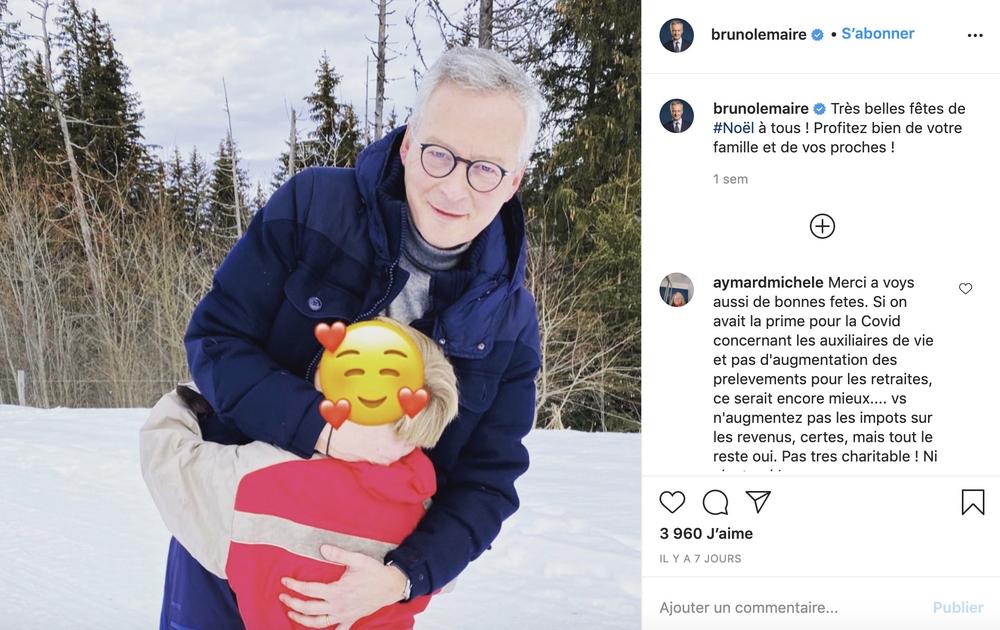Click the S'abonner follow button

[x=878, y=34]
